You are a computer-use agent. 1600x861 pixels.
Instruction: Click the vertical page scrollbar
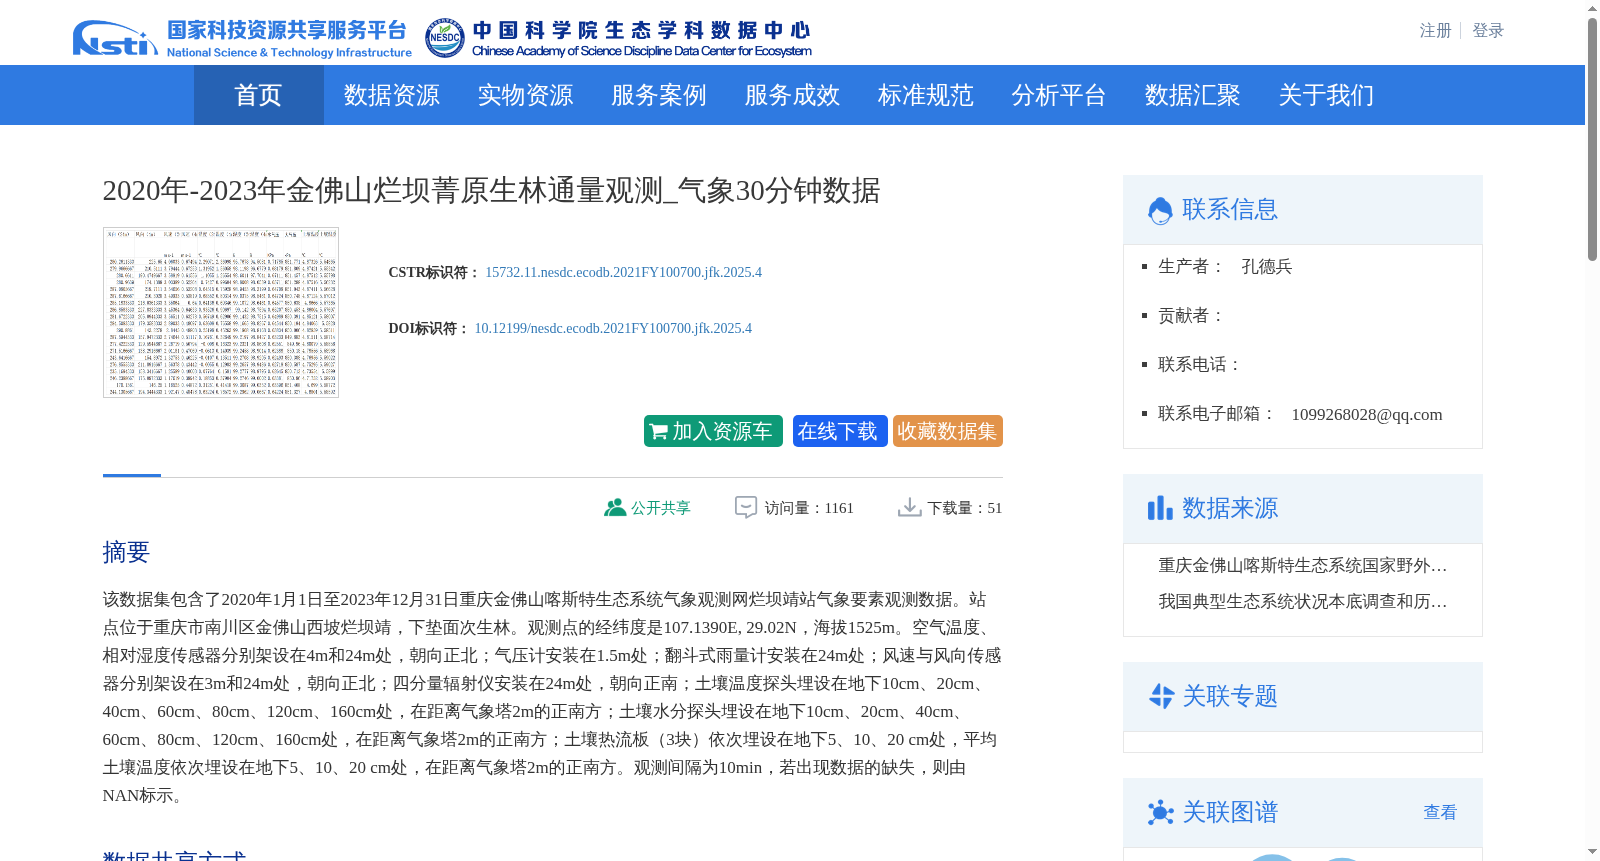point(1592,140)
